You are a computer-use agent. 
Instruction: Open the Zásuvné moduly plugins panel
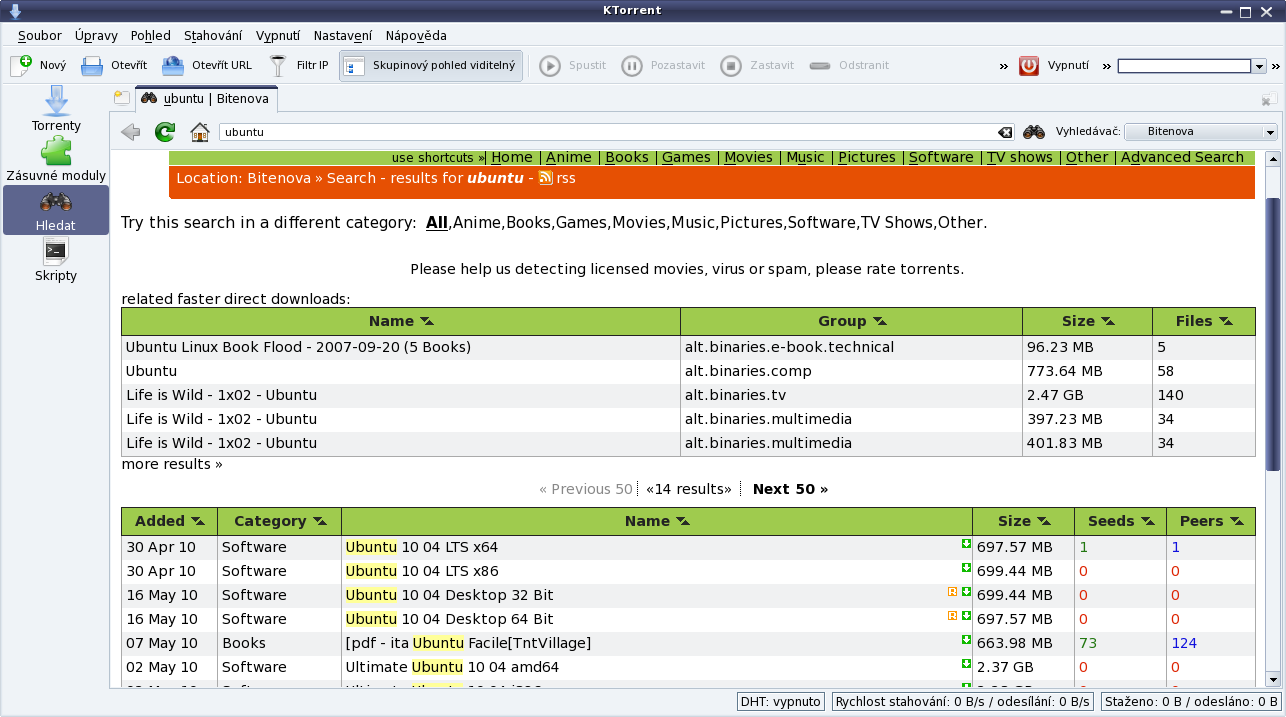(56, 160)
